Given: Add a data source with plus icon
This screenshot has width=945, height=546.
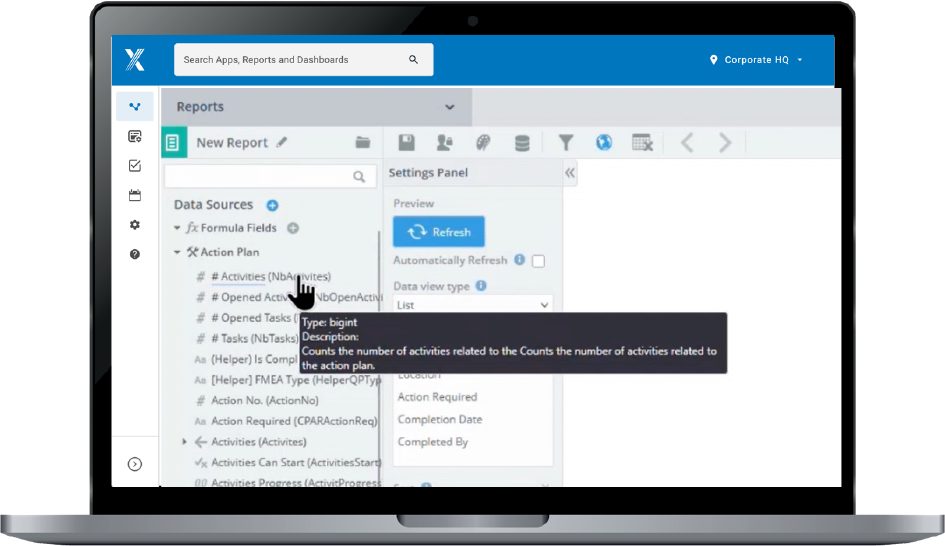Looking at the screenshot, I should coord(272,205).
